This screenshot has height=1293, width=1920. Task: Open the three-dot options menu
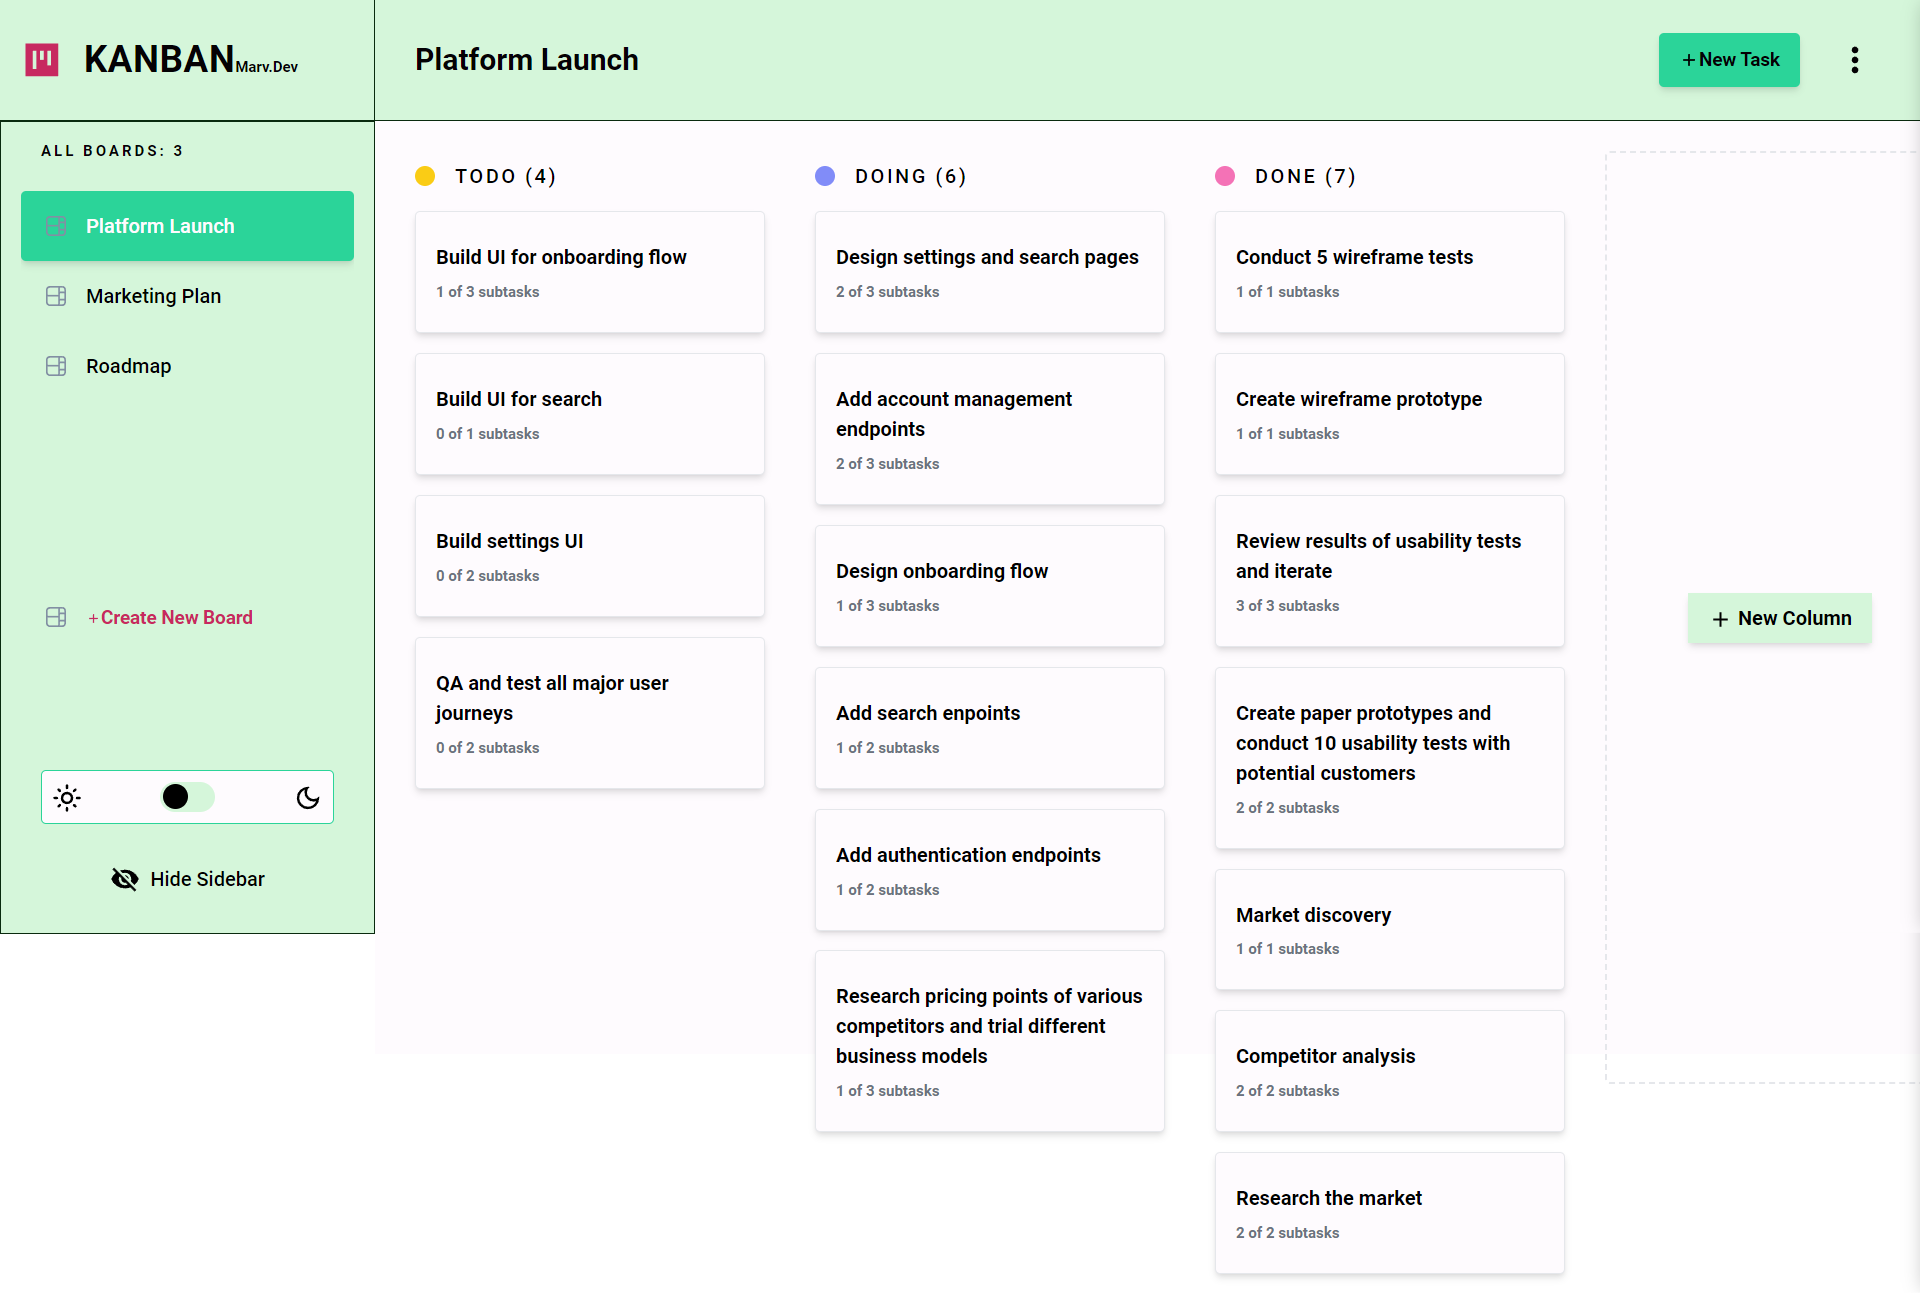1855,60
